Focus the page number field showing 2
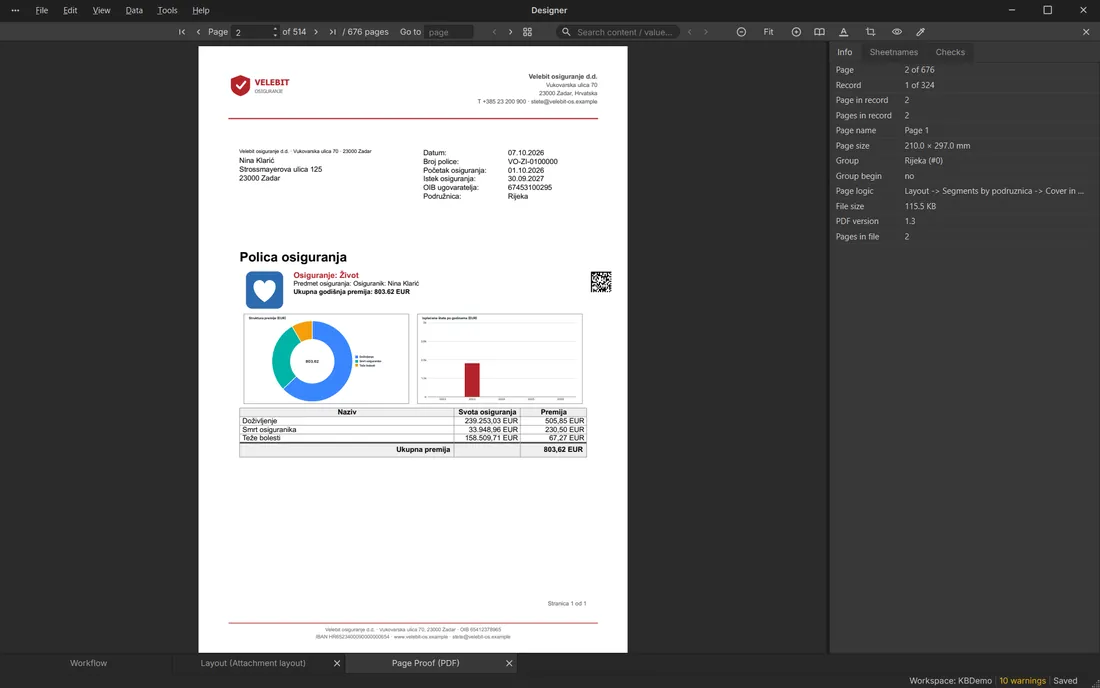Image resolution: width=1100 pixels, height=688 pixels. pyautogui.click(x=253, y=32)
